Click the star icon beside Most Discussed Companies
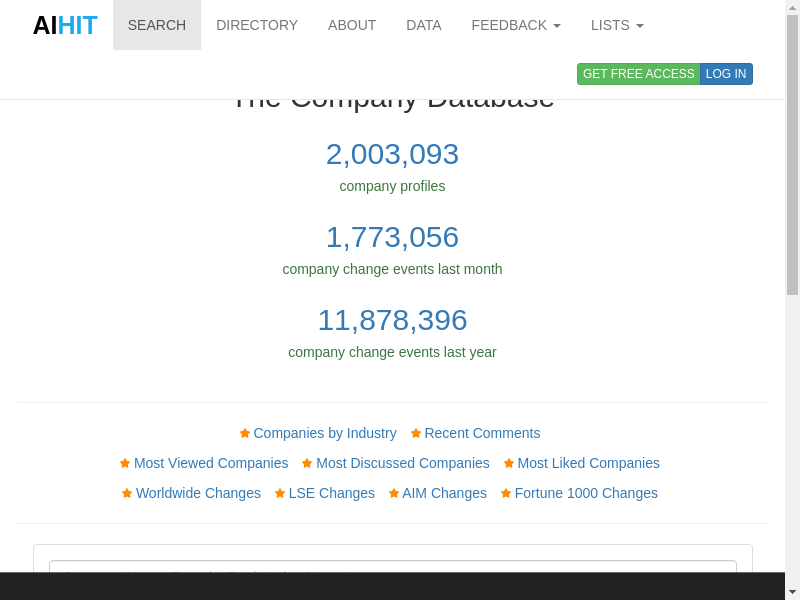The height and width of the screenshot is (600, 800). click(307, 463)
